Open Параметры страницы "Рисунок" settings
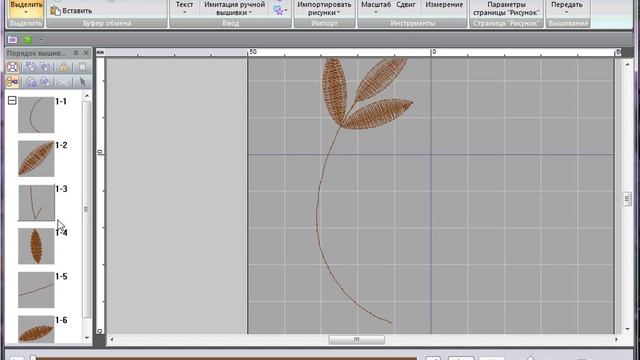 tap(506, 8)
